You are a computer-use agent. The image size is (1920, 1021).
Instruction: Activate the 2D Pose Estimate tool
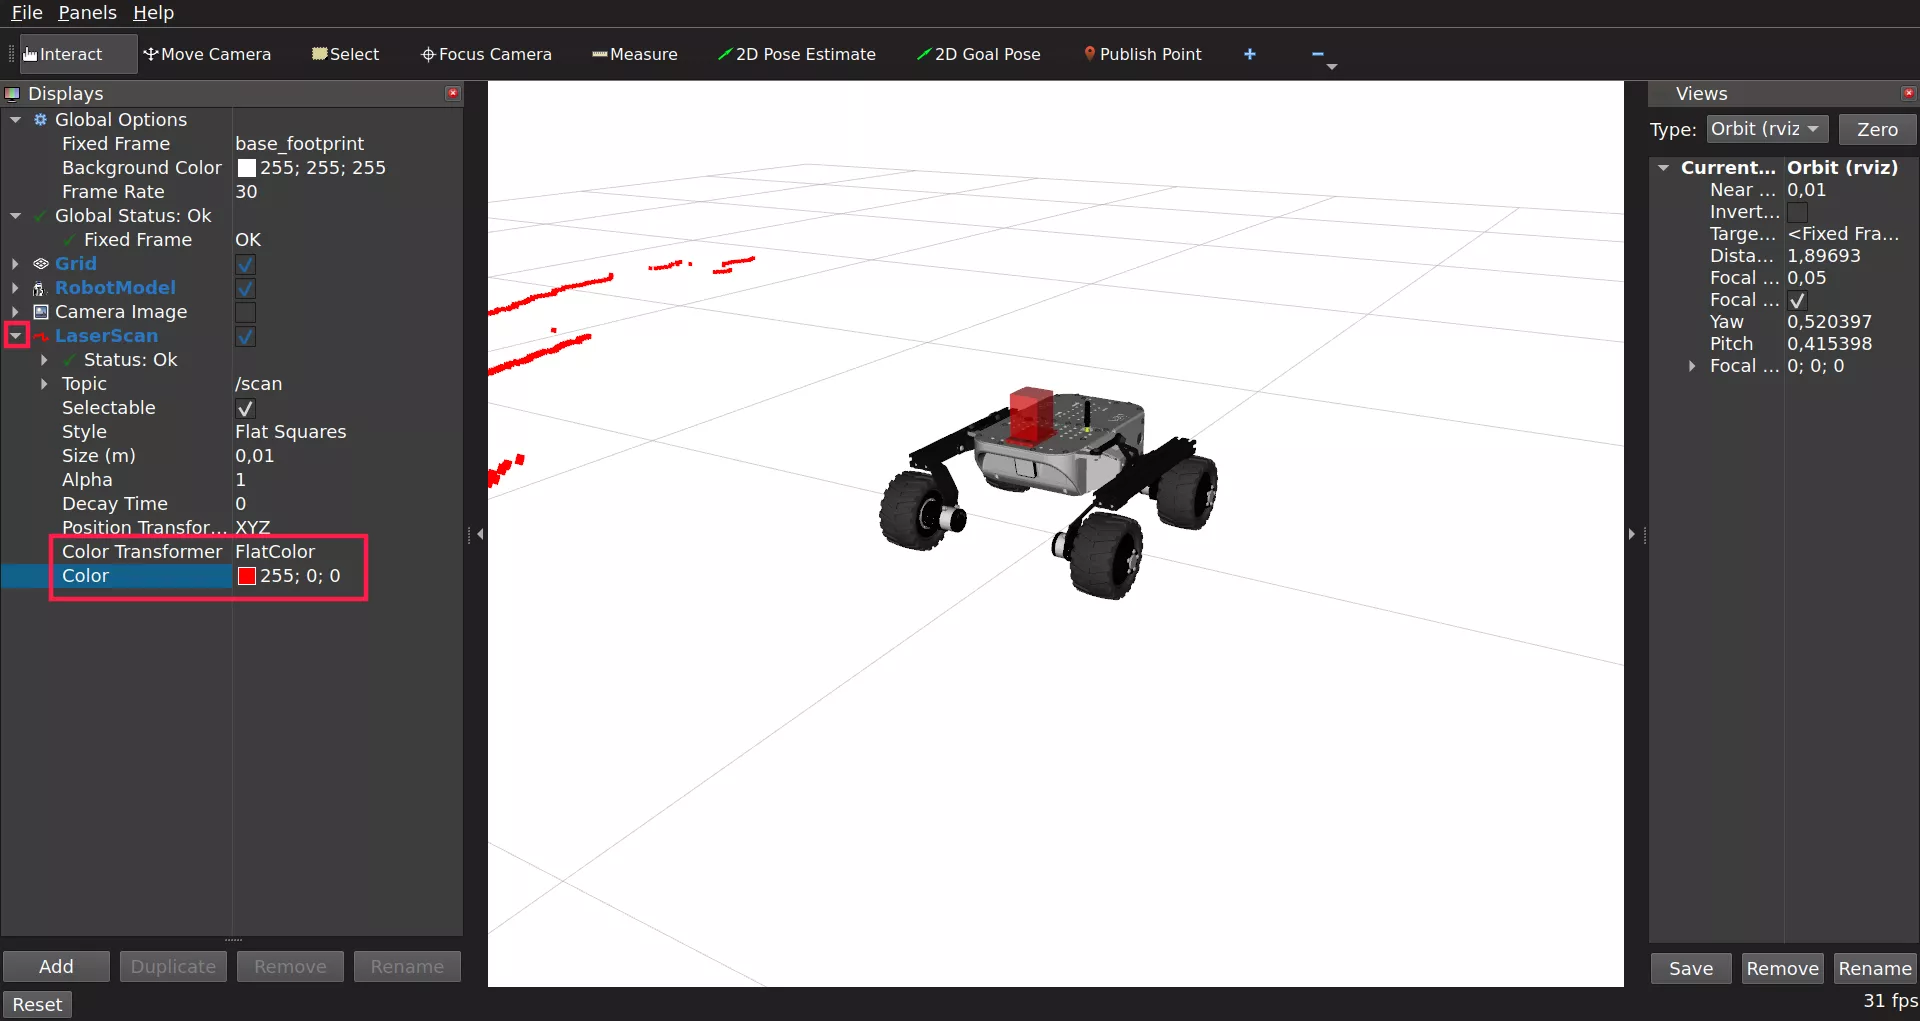pyautogui.click(x=796, y=54)
